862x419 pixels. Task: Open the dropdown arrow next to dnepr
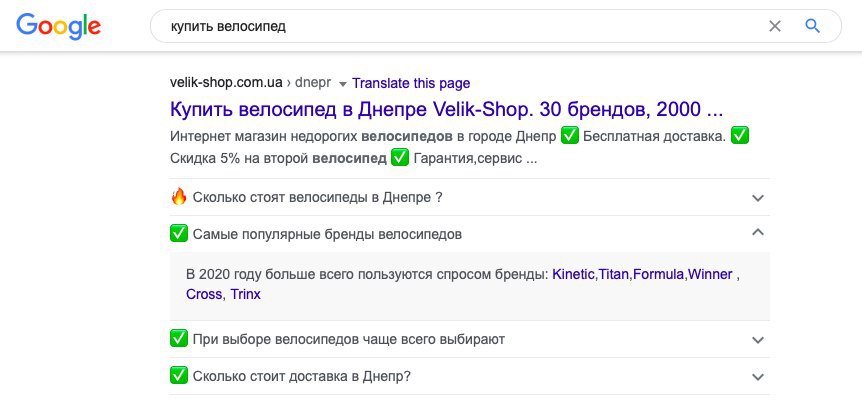pyautogui.click(x=342, y=84)
